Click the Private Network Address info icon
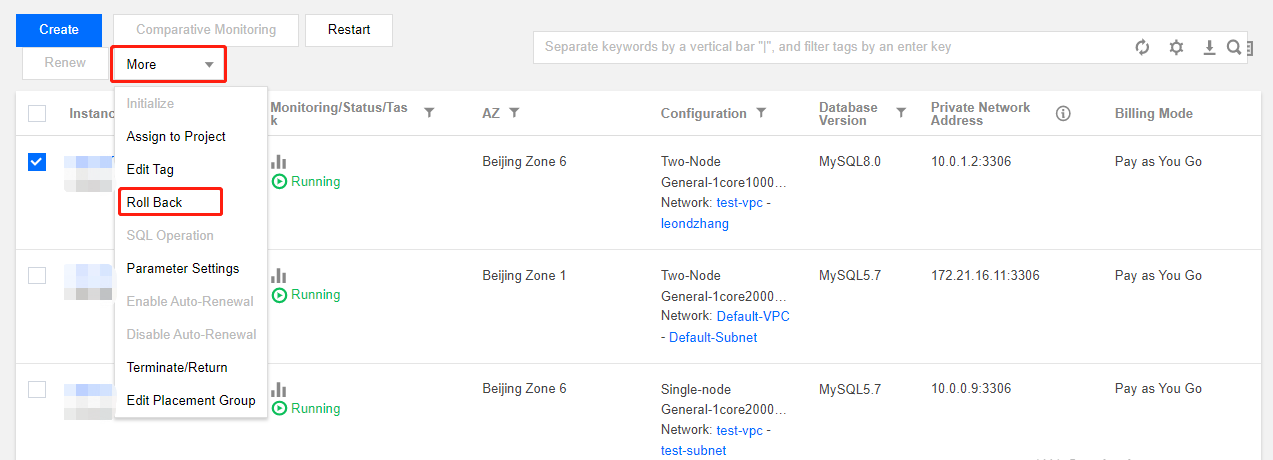This screenshot has width=1273, height=460. click(x=1063, y=114)
